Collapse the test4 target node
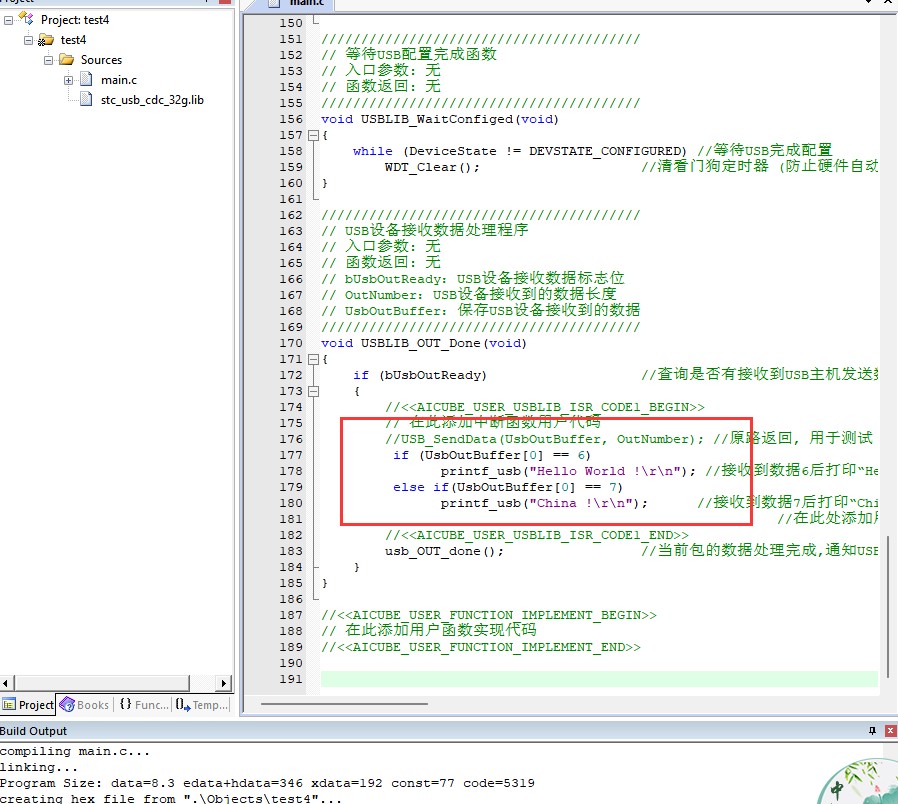The image size is (898, 804). tap(28, 40)
